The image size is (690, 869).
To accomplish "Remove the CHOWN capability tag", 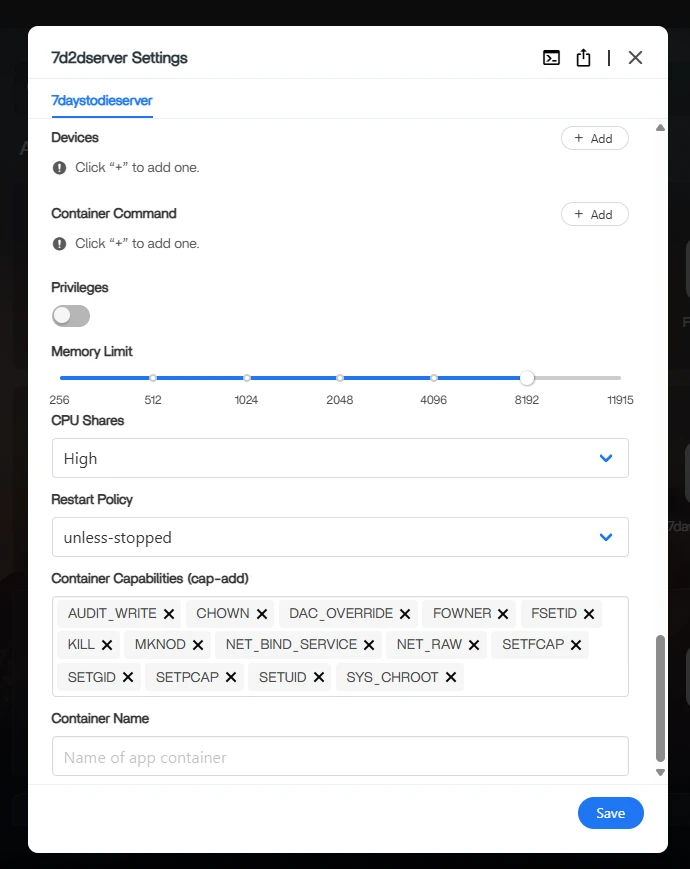I will (262, 614).
